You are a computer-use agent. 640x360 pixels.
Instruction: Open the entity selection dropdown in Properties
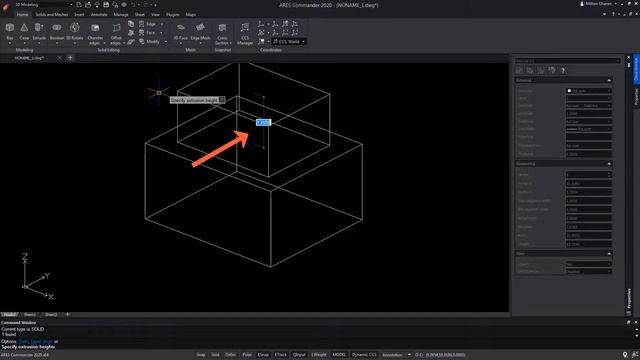click(x=567, y=60)
